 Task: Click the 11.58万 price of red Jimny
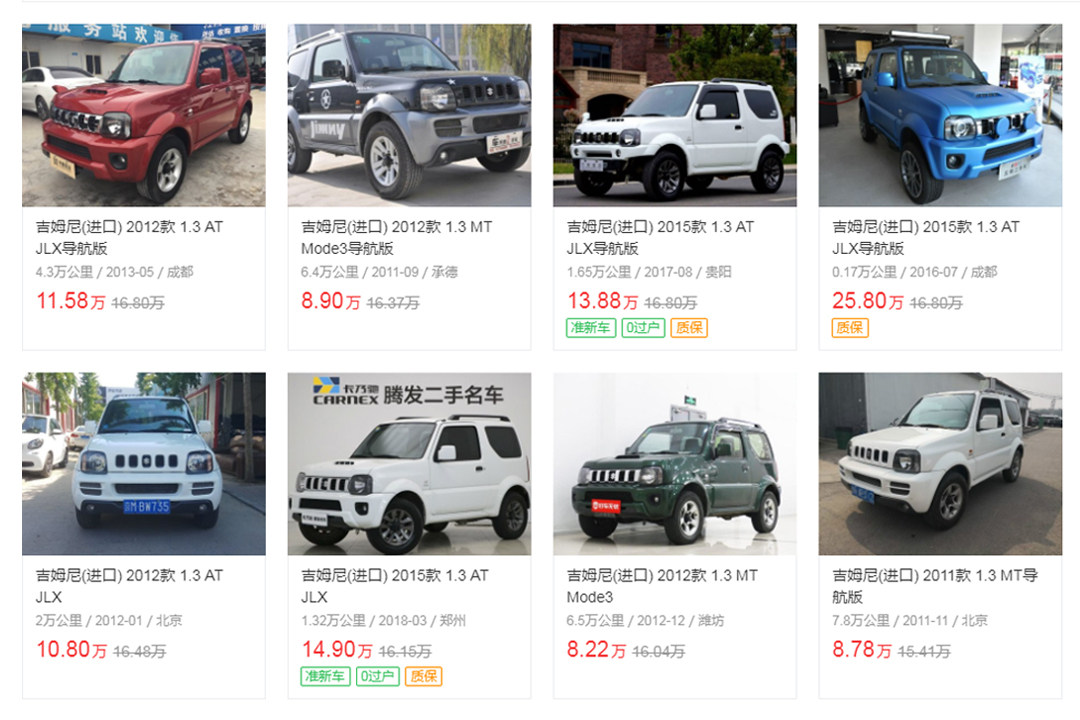[71, 301]
